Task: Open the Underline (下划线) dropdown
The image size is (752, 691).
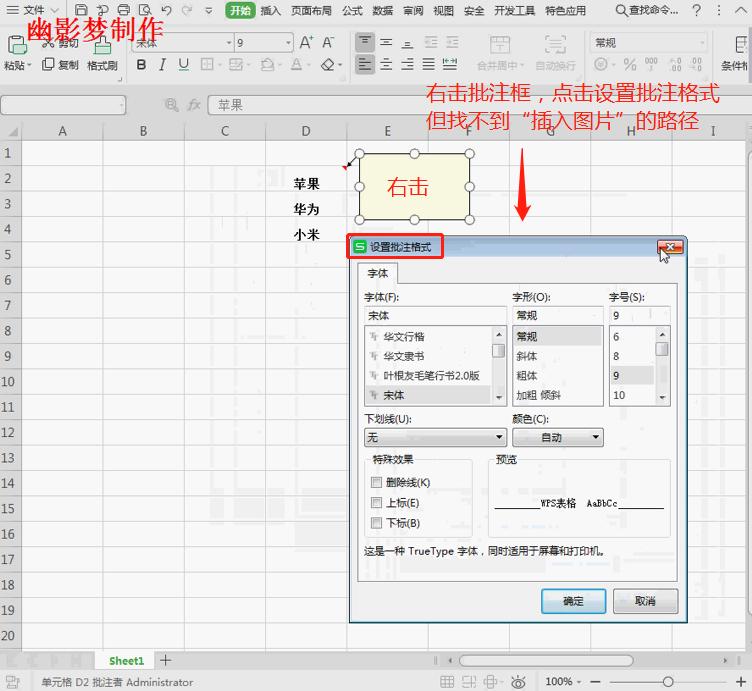Action: [435, 437]
